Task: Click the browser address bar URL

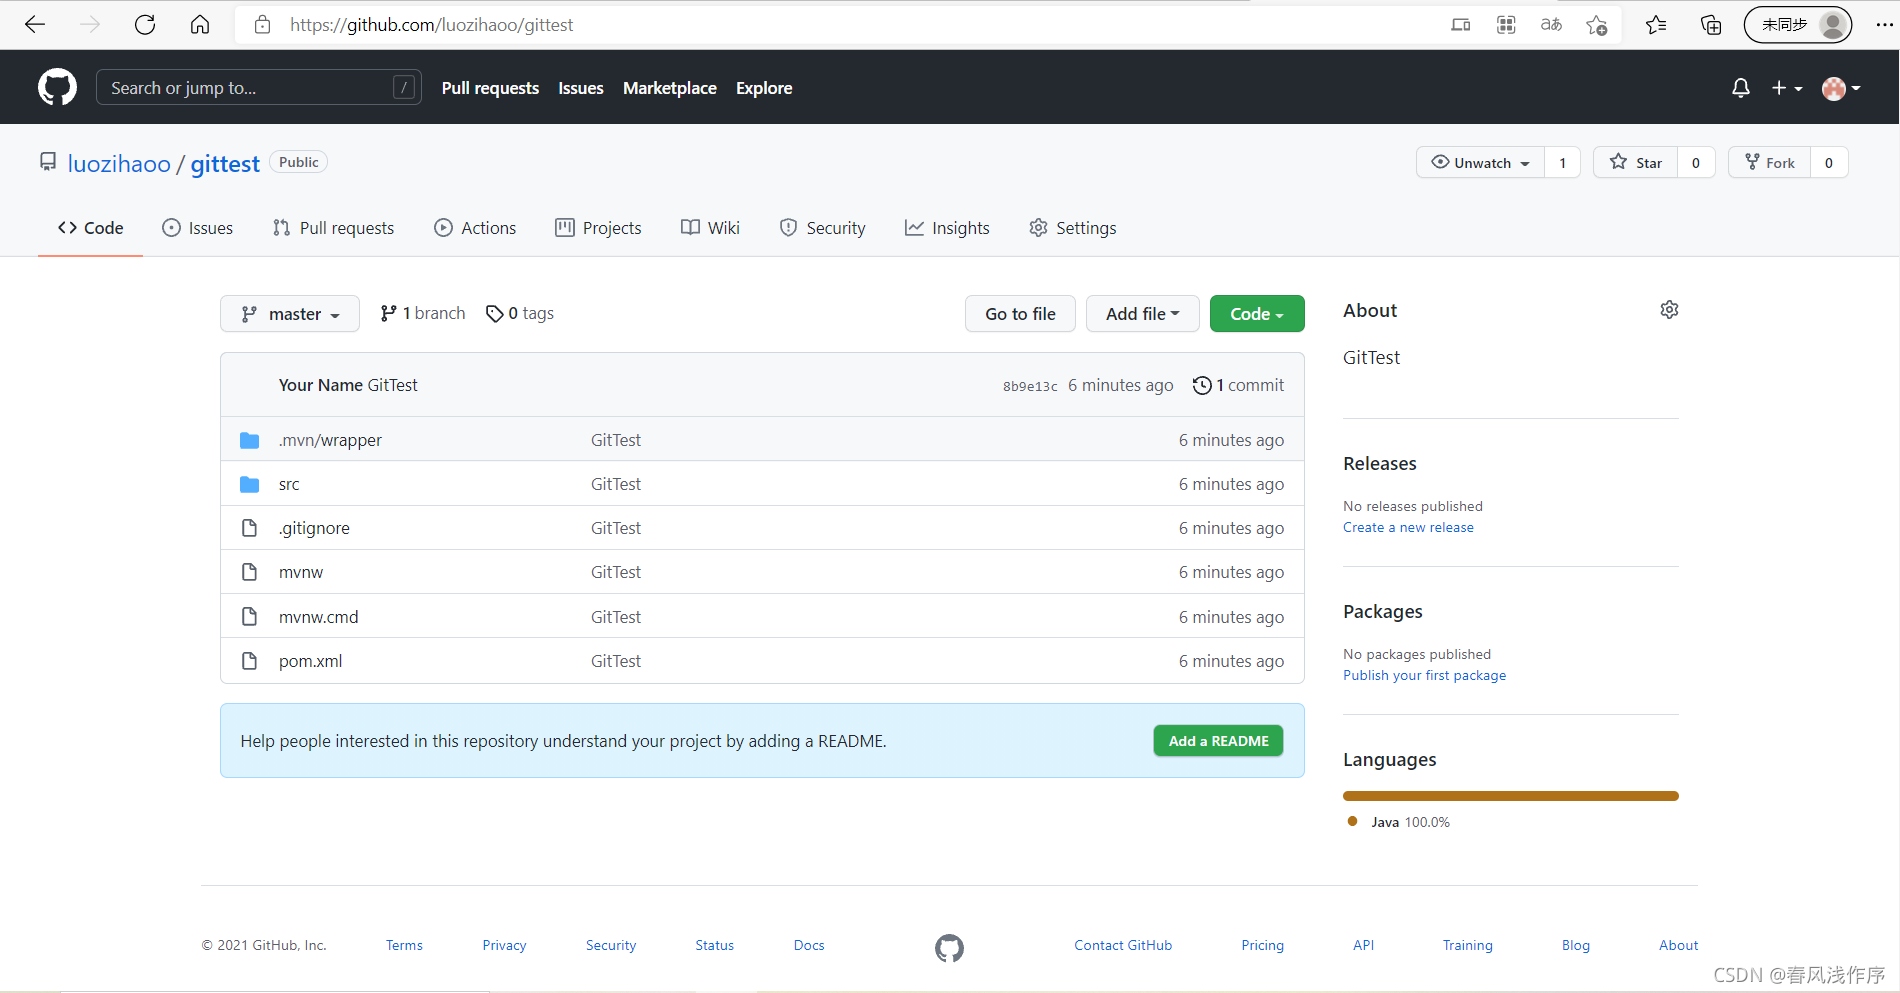Action: [x=431, y=25]
